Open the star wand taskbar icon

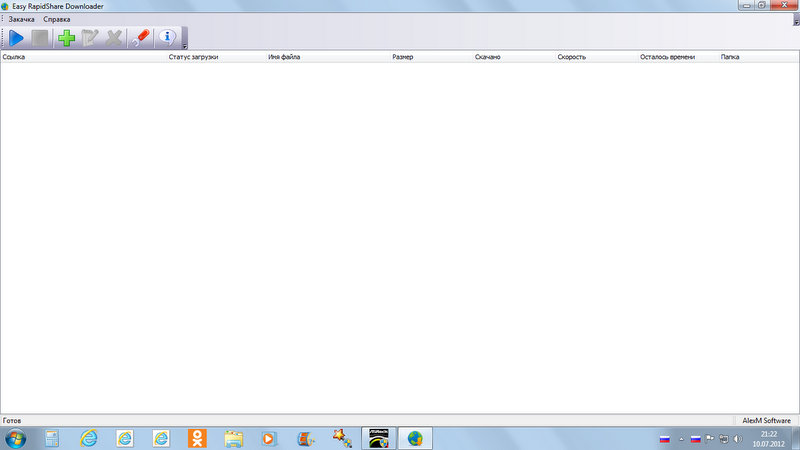tap(342, 439)
